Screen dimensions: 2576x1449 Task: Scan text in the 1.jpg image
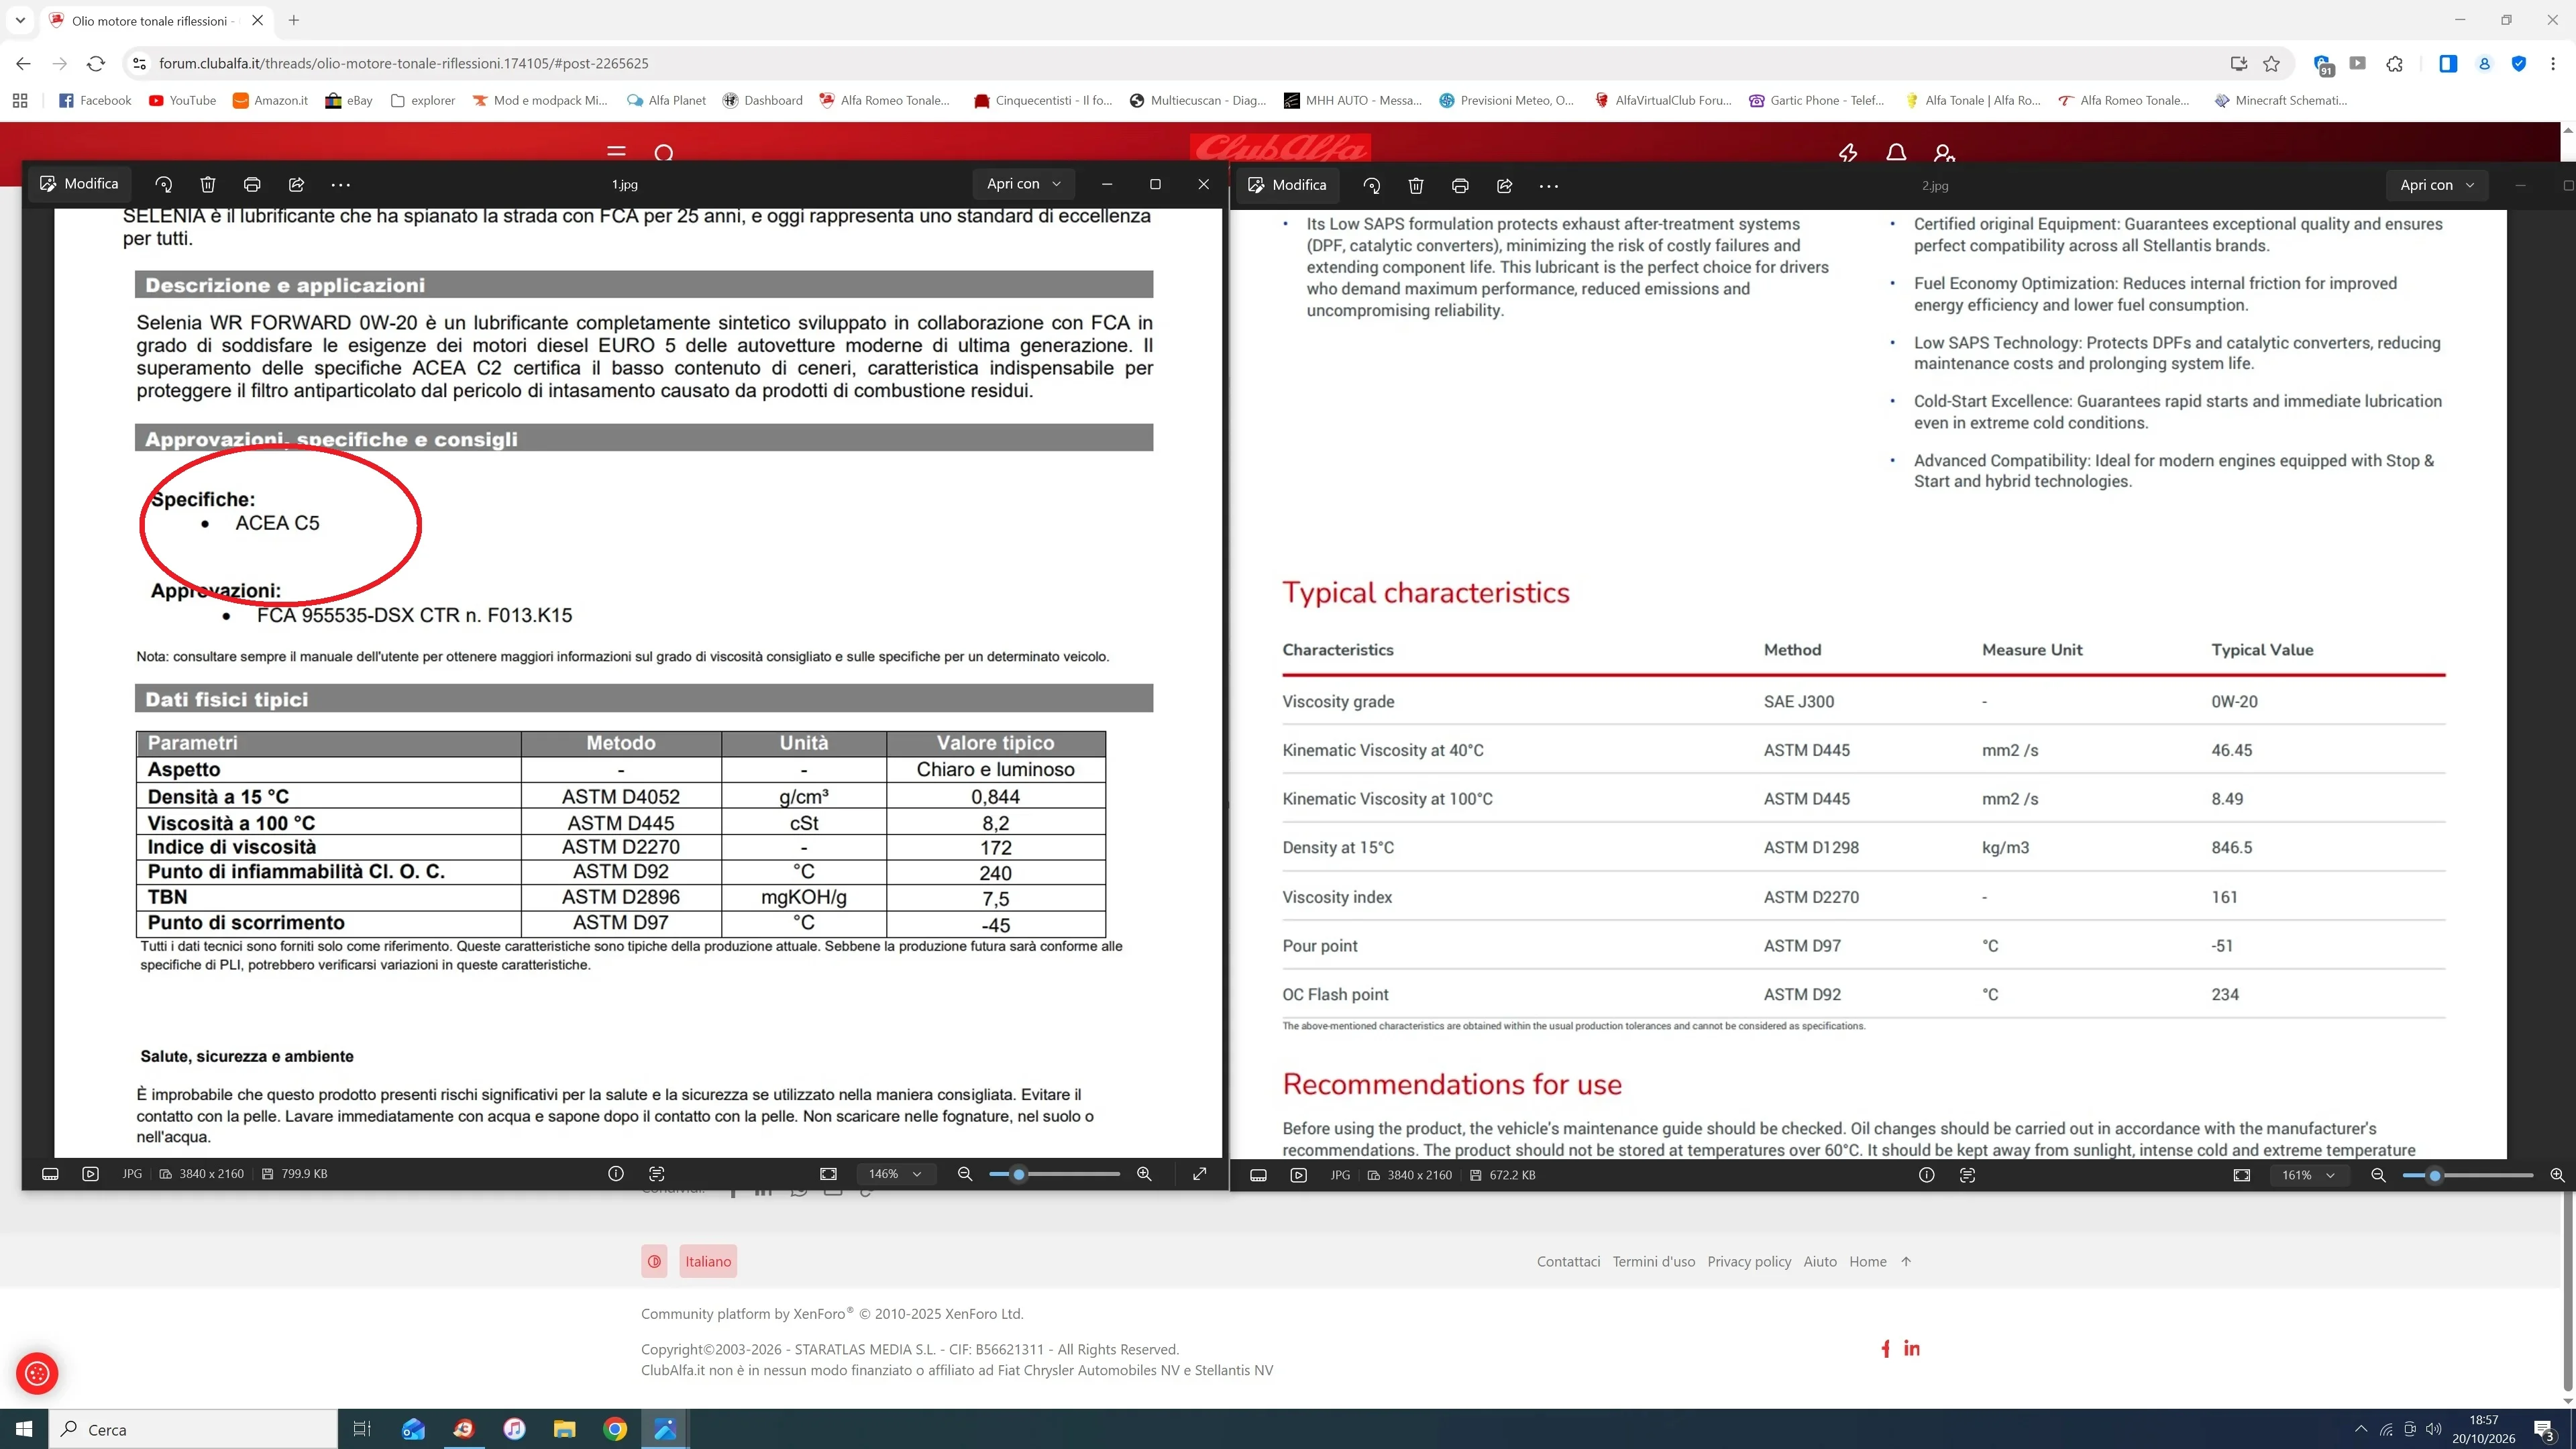657,1174
